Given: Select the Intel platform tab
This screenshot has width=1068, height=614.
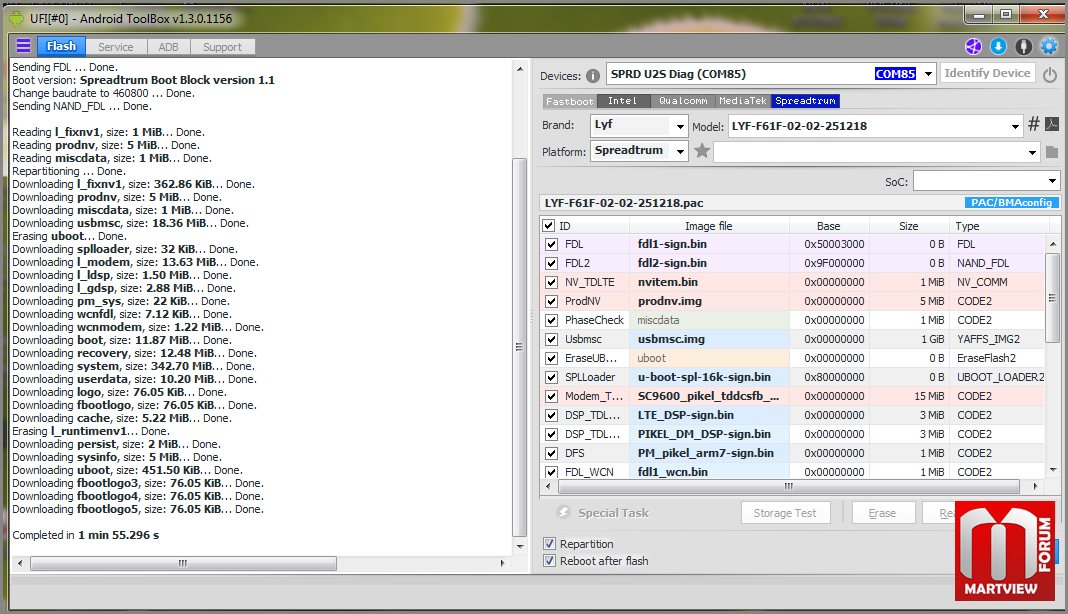Looking at the screenshot, I should [x=622, y=101].
